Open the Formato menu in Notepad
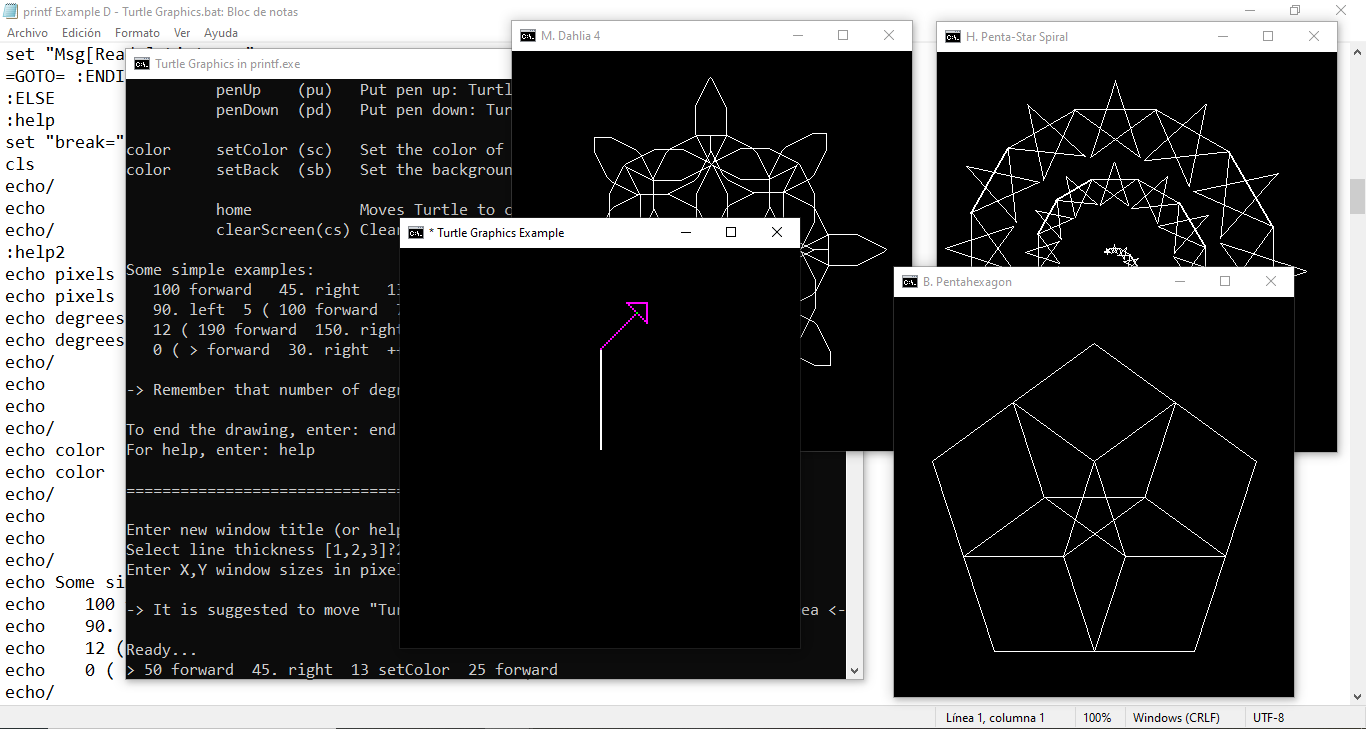The height and width of the screenshot is (729, 1366). [137, 33]
